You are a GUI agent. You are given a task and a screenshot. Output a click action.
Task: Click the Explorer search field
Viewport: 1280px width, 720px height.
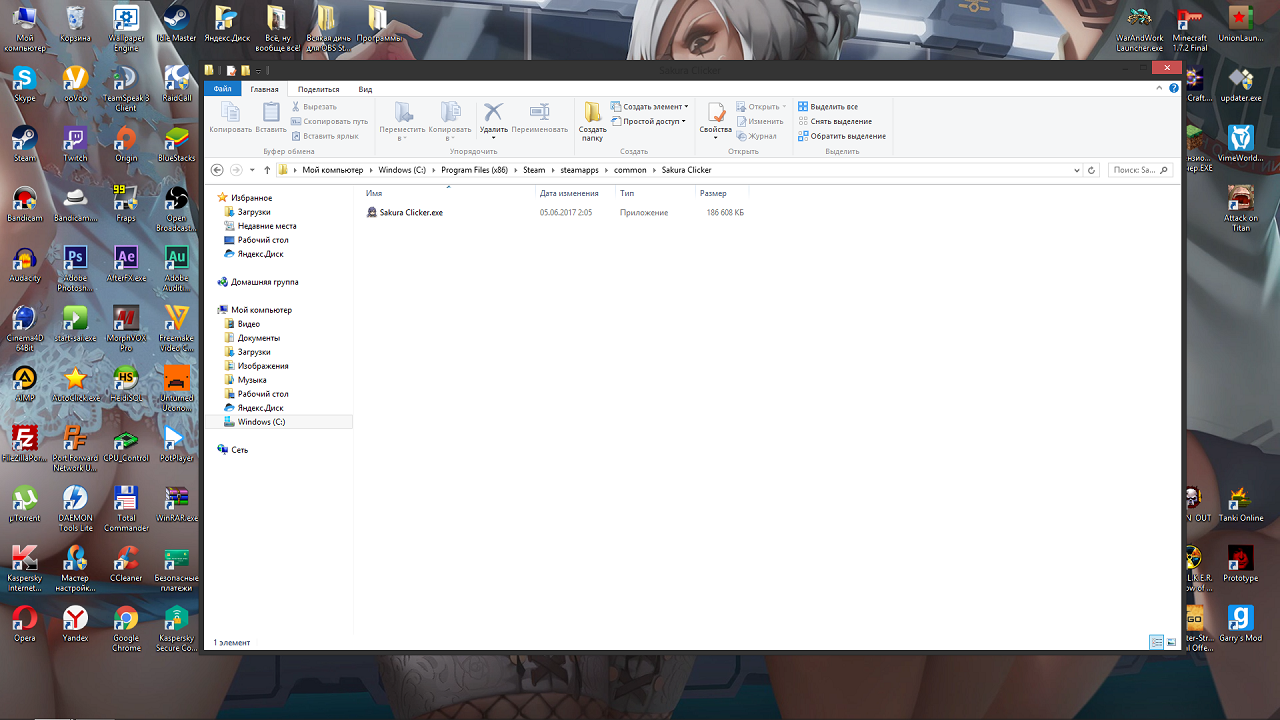[x=1139, y=170]
